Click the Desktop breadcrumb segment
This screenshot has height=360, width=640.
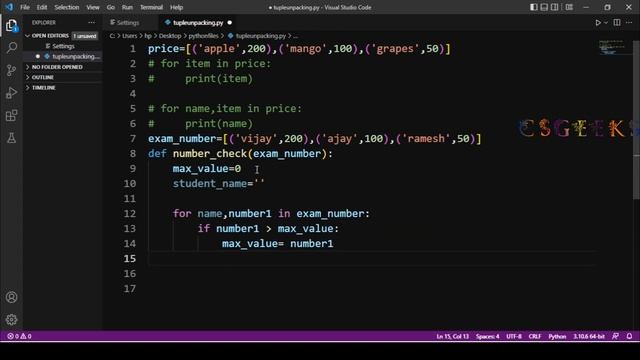click(x=170, y=36)
